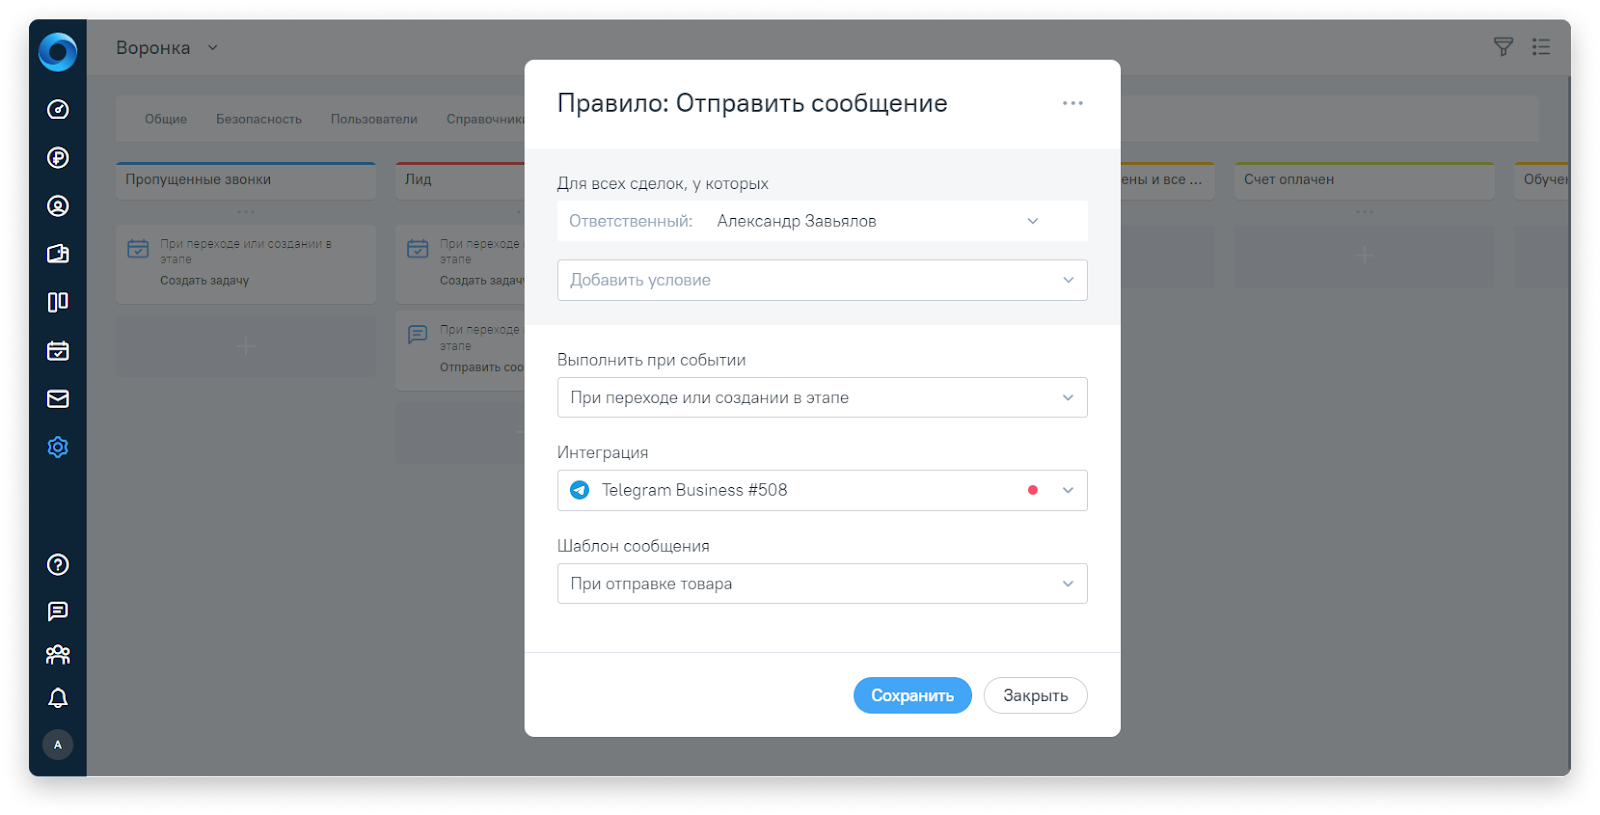Open the ruble finance icon in sidebar
1600x815 pixels.
click(x=58, y=157)
